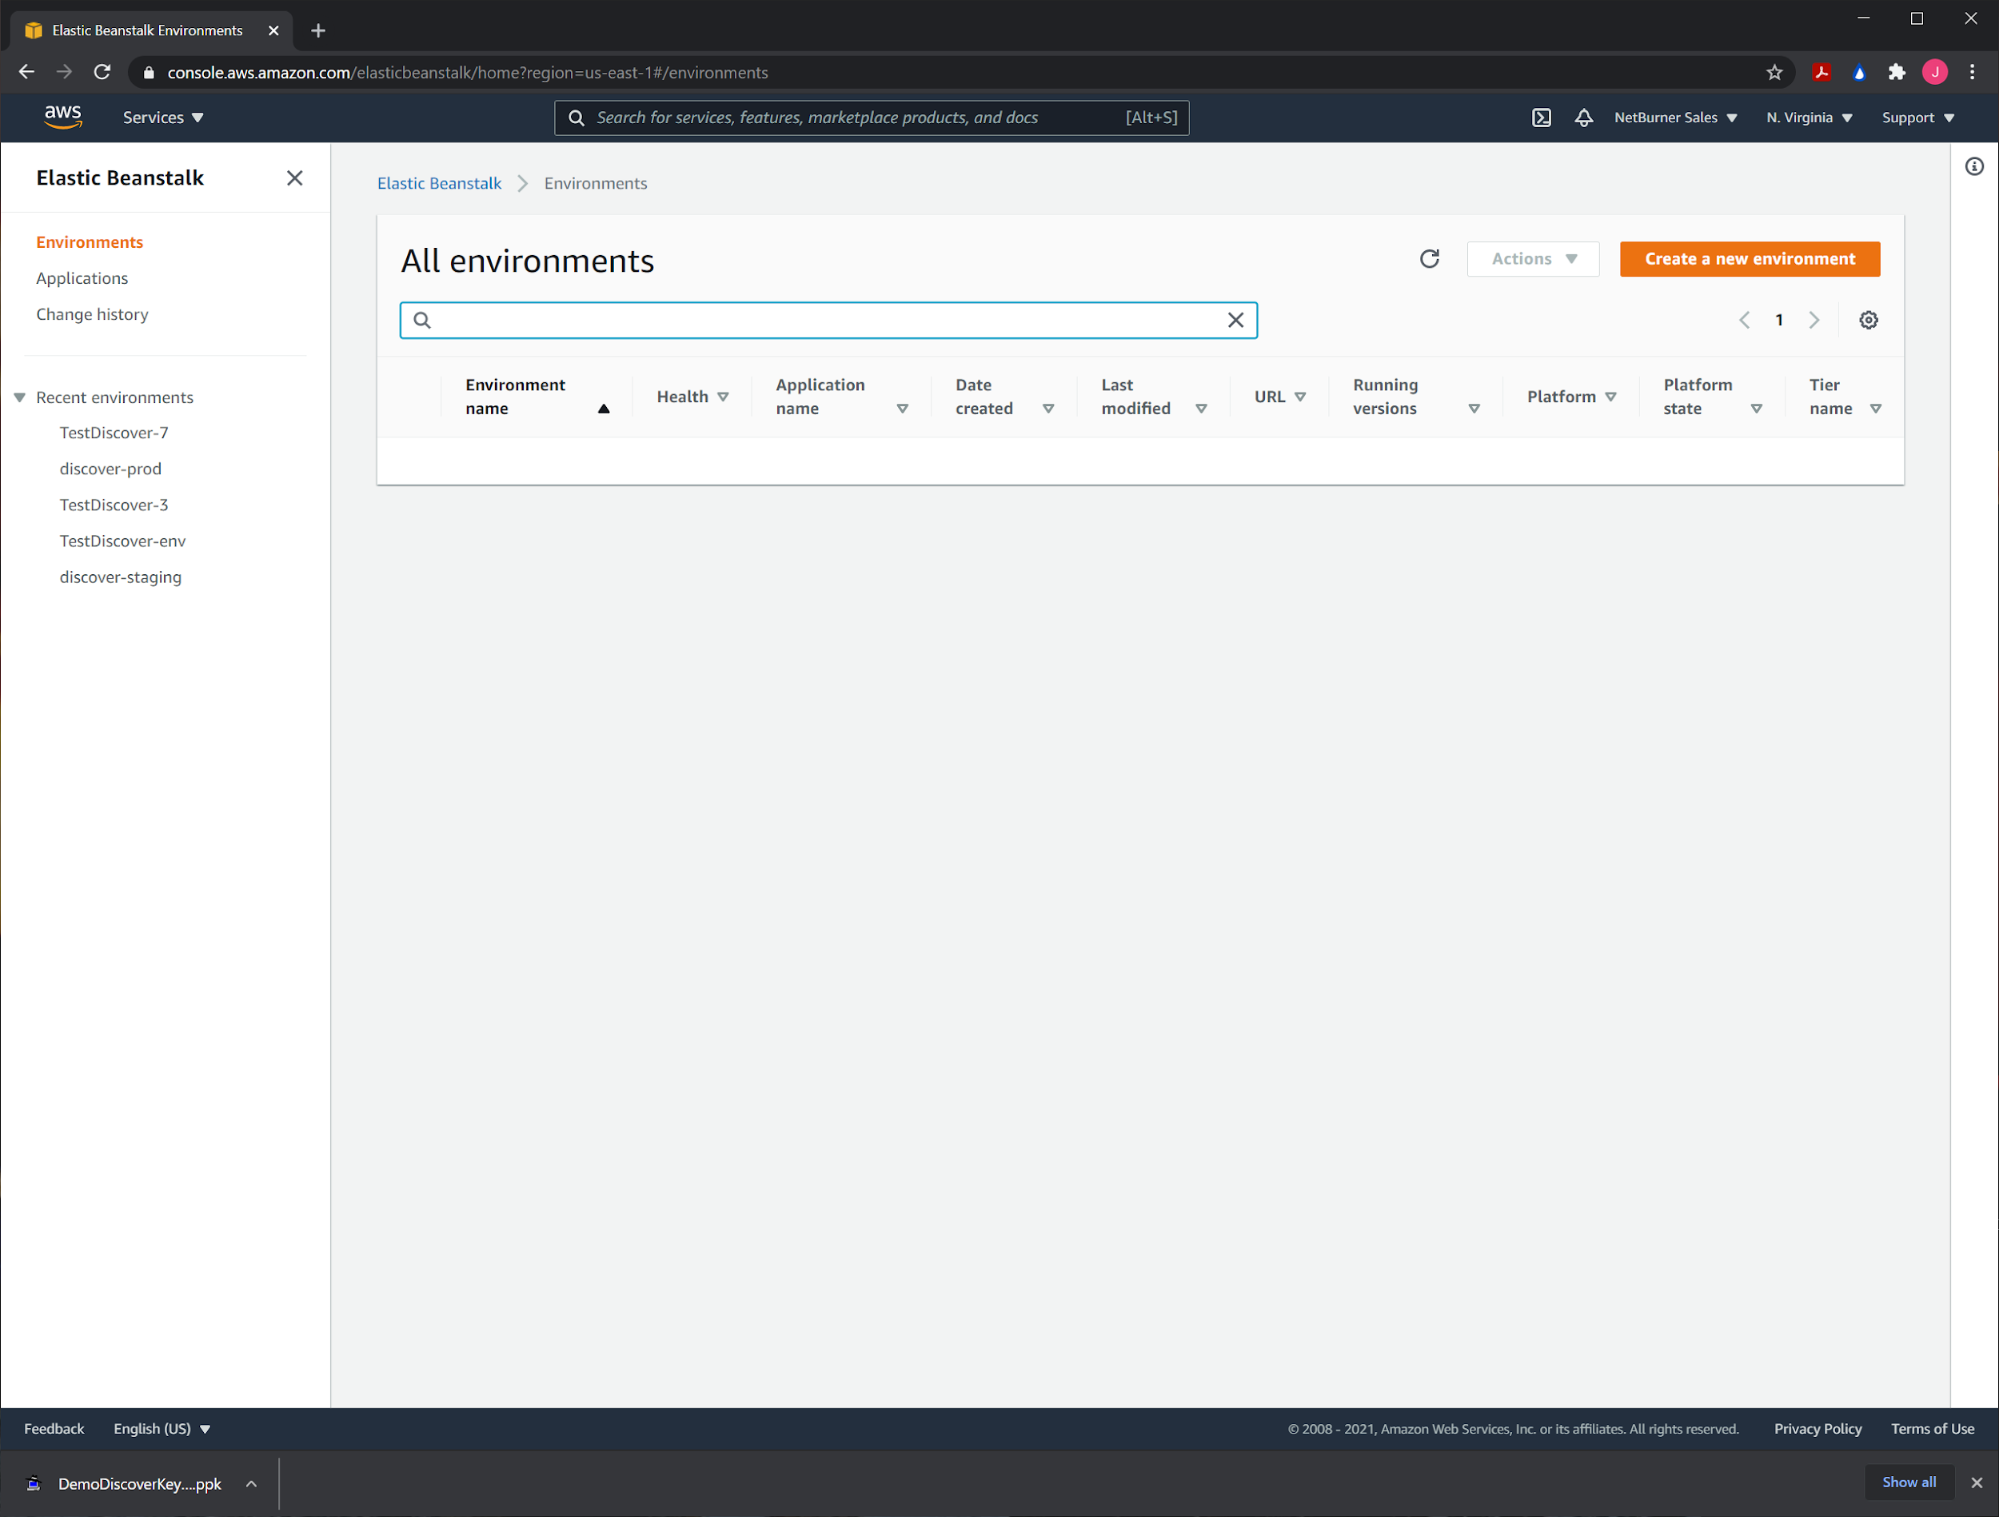1999x1517 pixels.
Task: Open AWS CloudShell terminal icon
Action: [1541, 118]
